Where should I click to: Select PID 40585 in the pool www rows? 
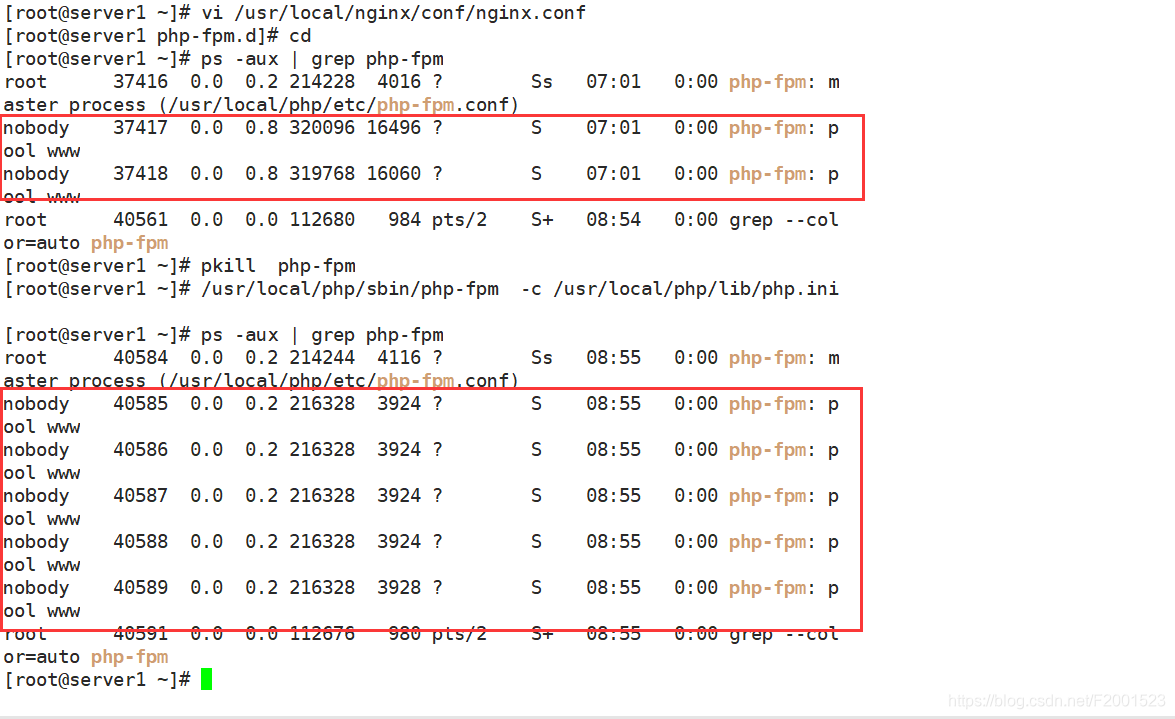click(x=141, y=404)
